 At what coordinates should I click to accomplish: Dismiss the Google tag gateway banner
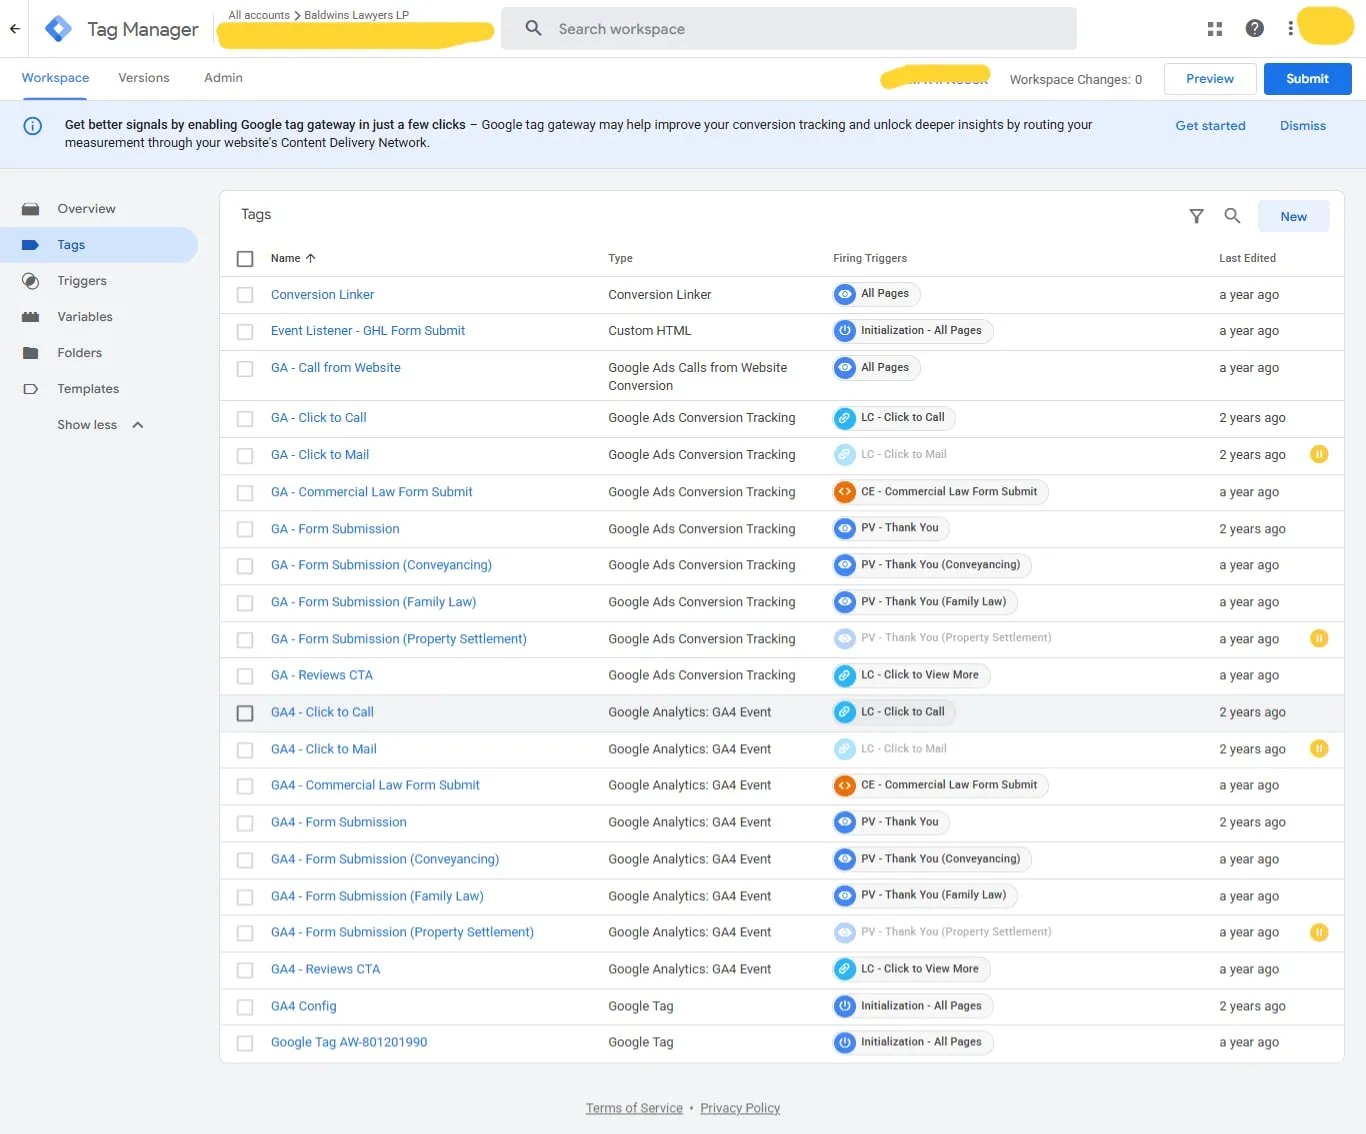coord(1303,126)
